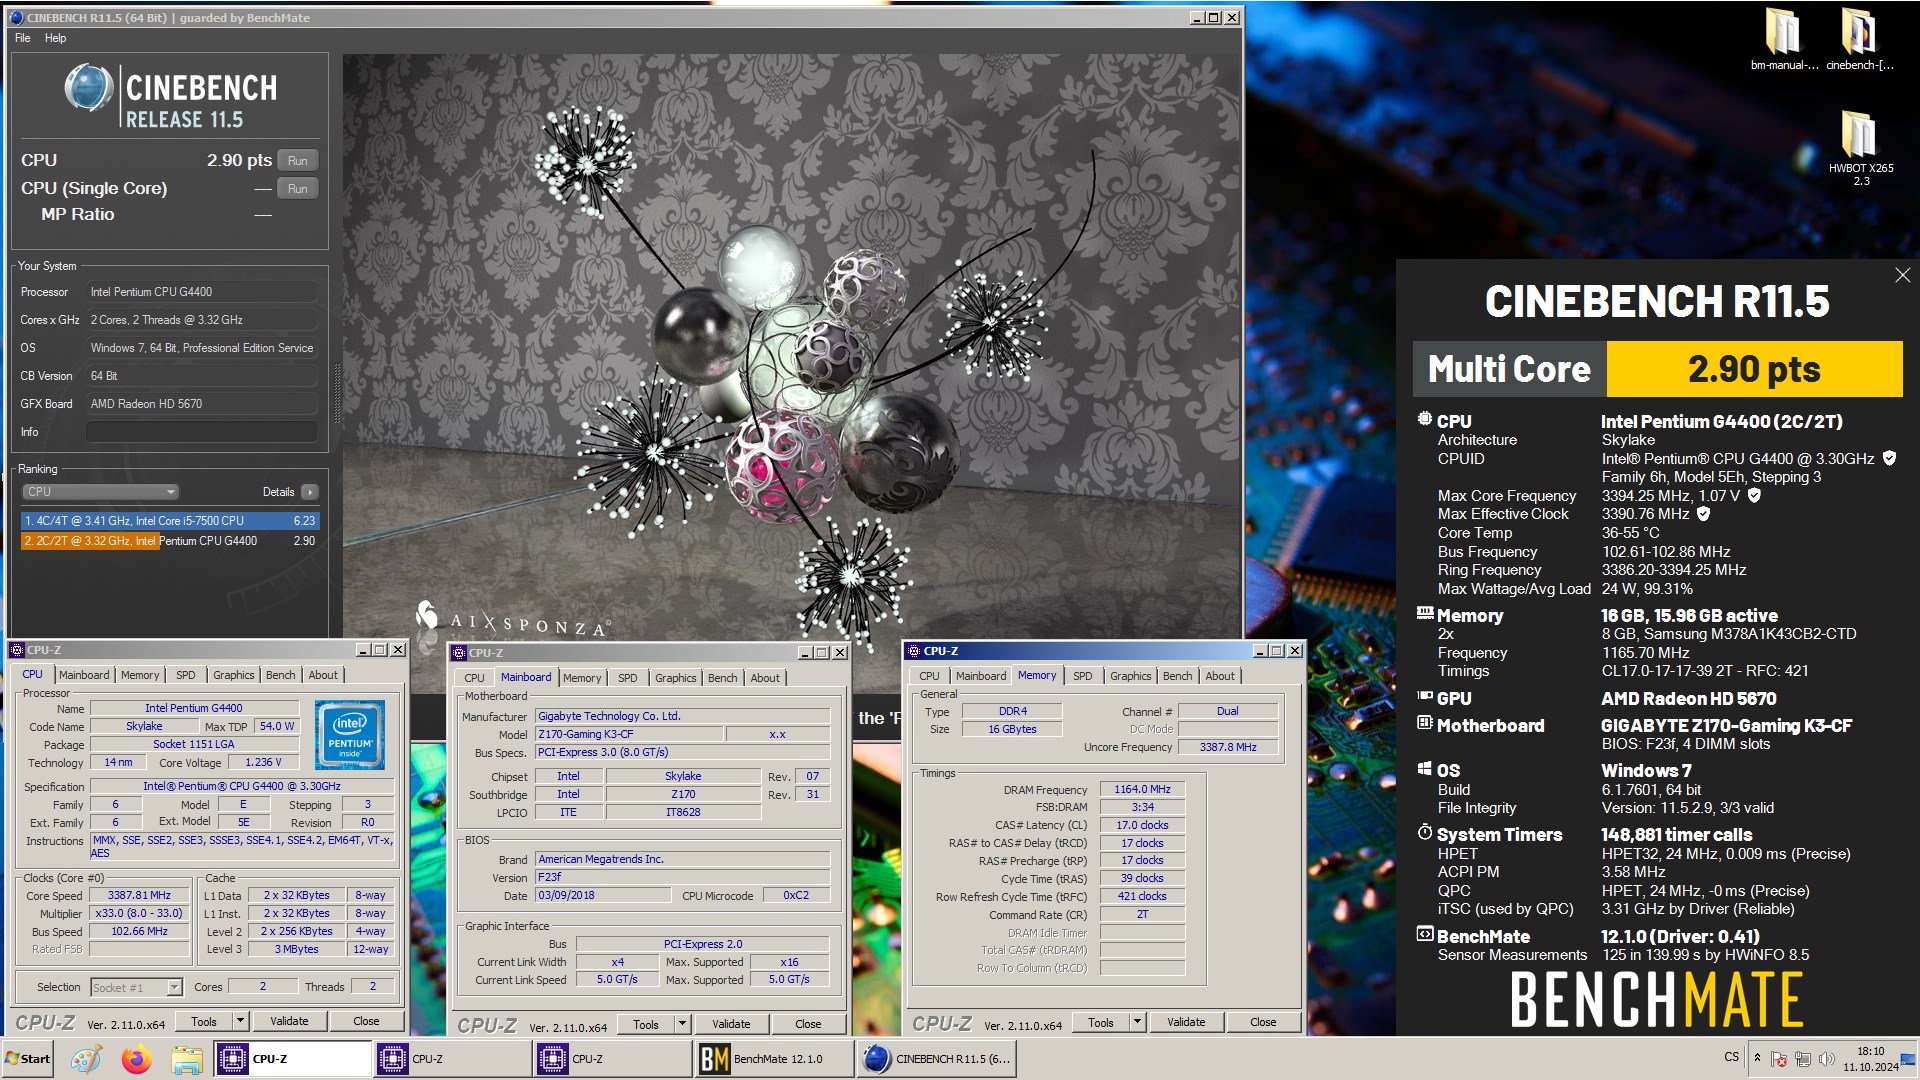Run the CPU (Single Core) benchmark
1920x1080 pixels.
click(x=297, y=189)
